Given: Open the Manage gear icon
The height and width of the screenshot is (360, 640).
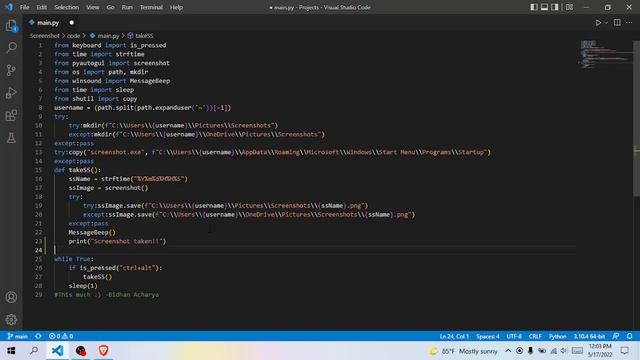Looking at the screenshot, I should (x=11, y=320).
